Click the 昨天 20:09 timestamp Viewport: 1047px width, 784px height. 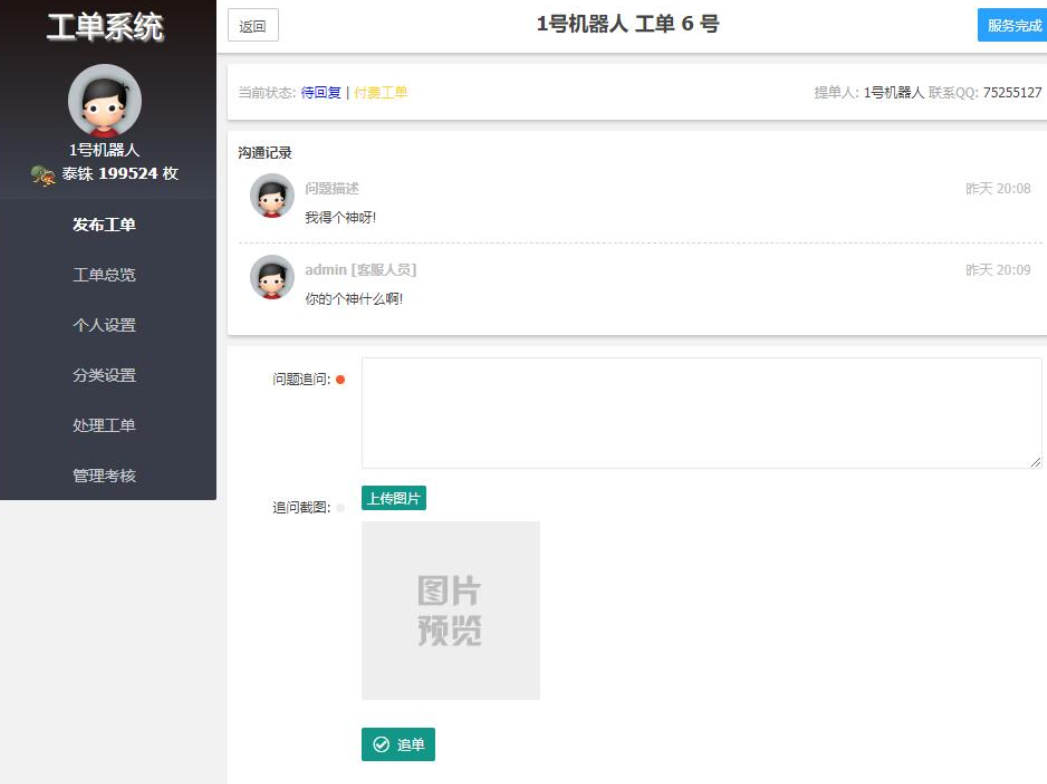(x=998, y=270)
